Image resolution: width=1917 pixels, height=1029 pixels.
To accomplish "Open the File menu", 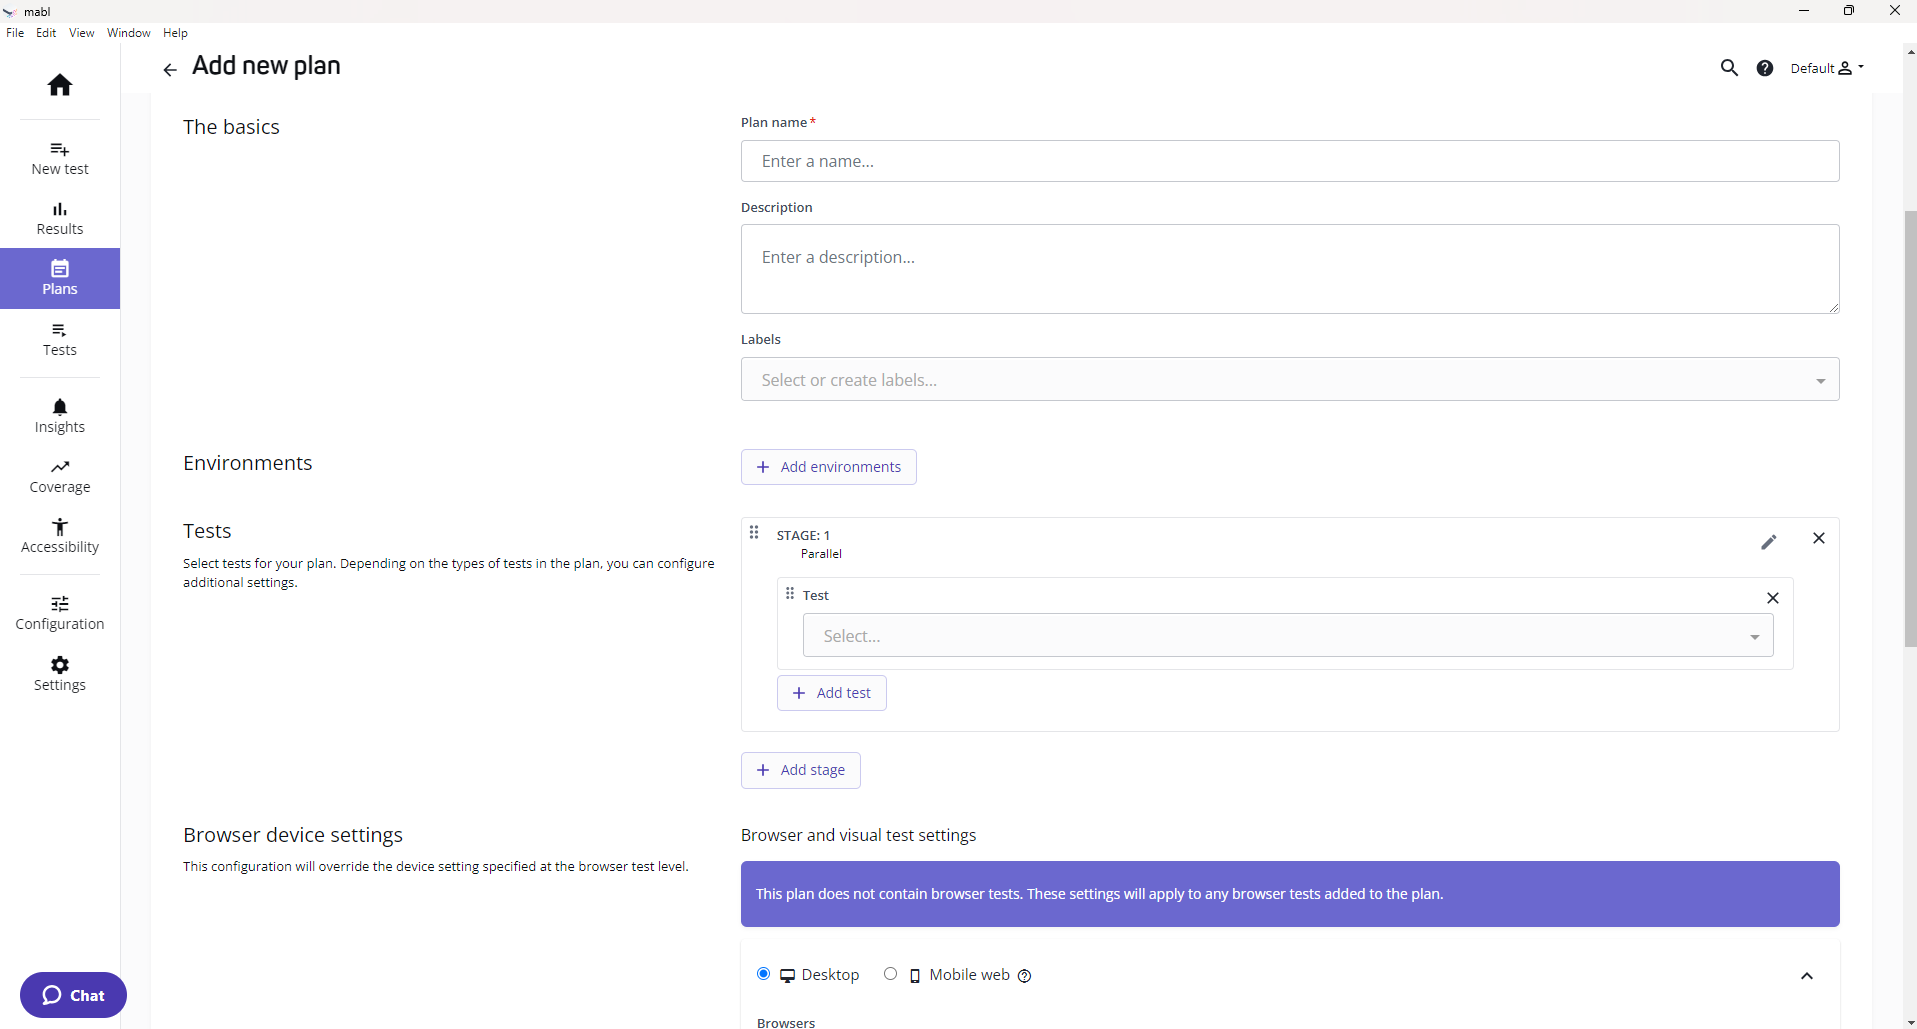I will (x=15, y=32).
